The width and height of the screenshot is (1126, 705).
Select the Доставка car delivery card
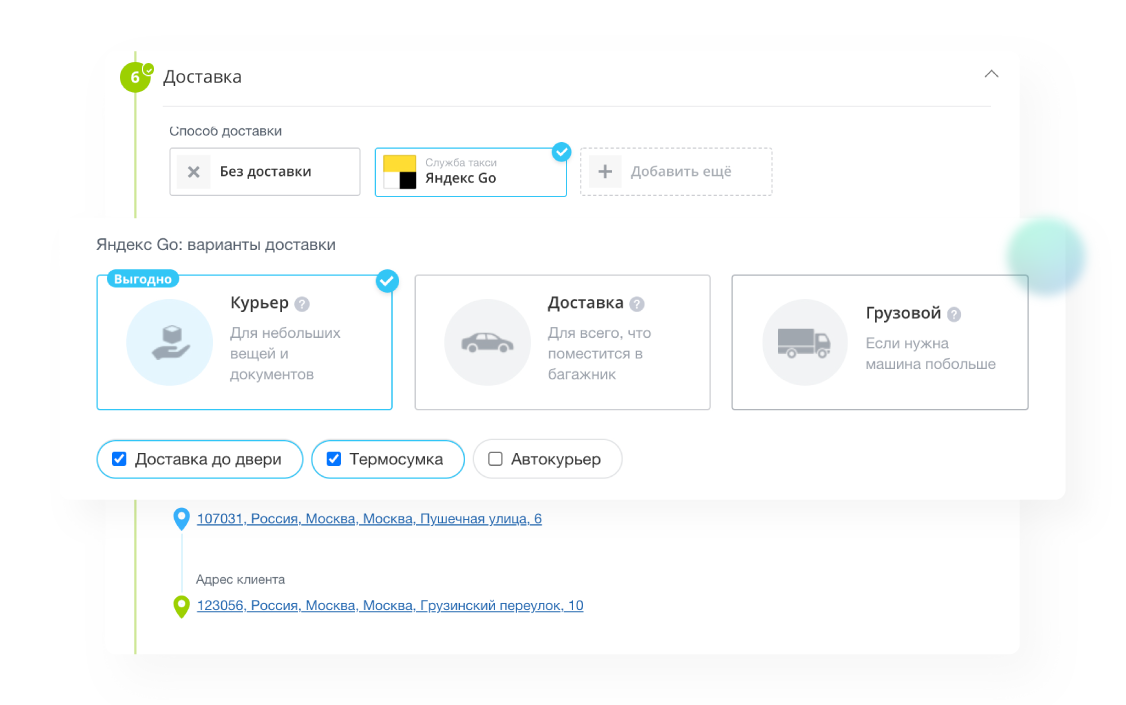pos(562,342)
